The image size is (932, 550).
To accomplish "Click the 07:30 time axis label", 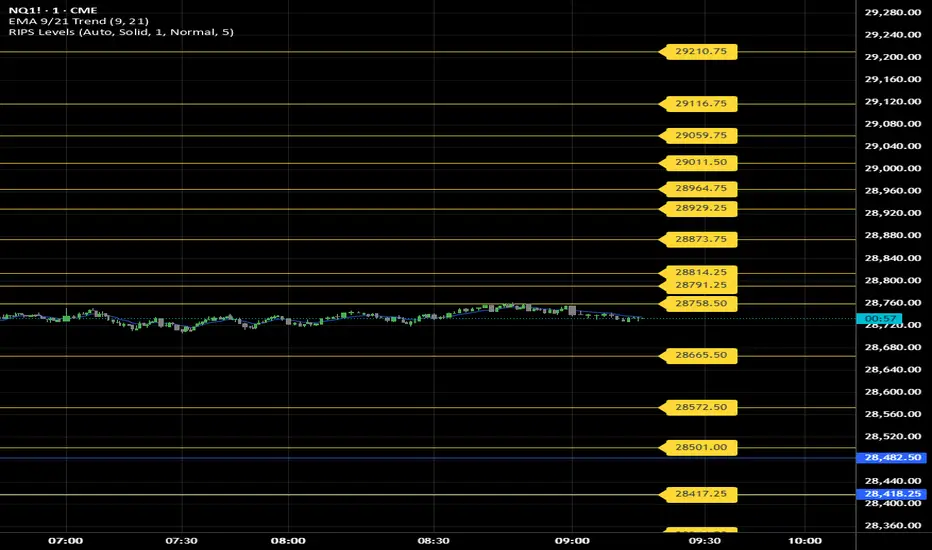I will [x=181, y=540].
